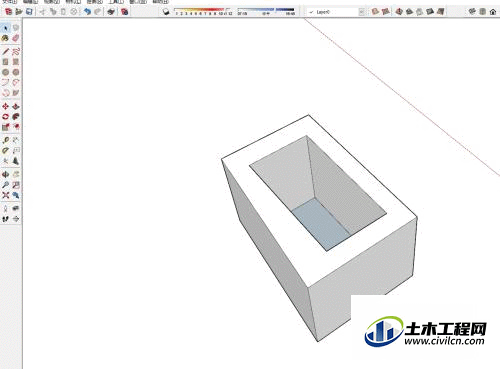Pick the Circle tool
The image size is (500, 369).
click(x=5, y=72)
